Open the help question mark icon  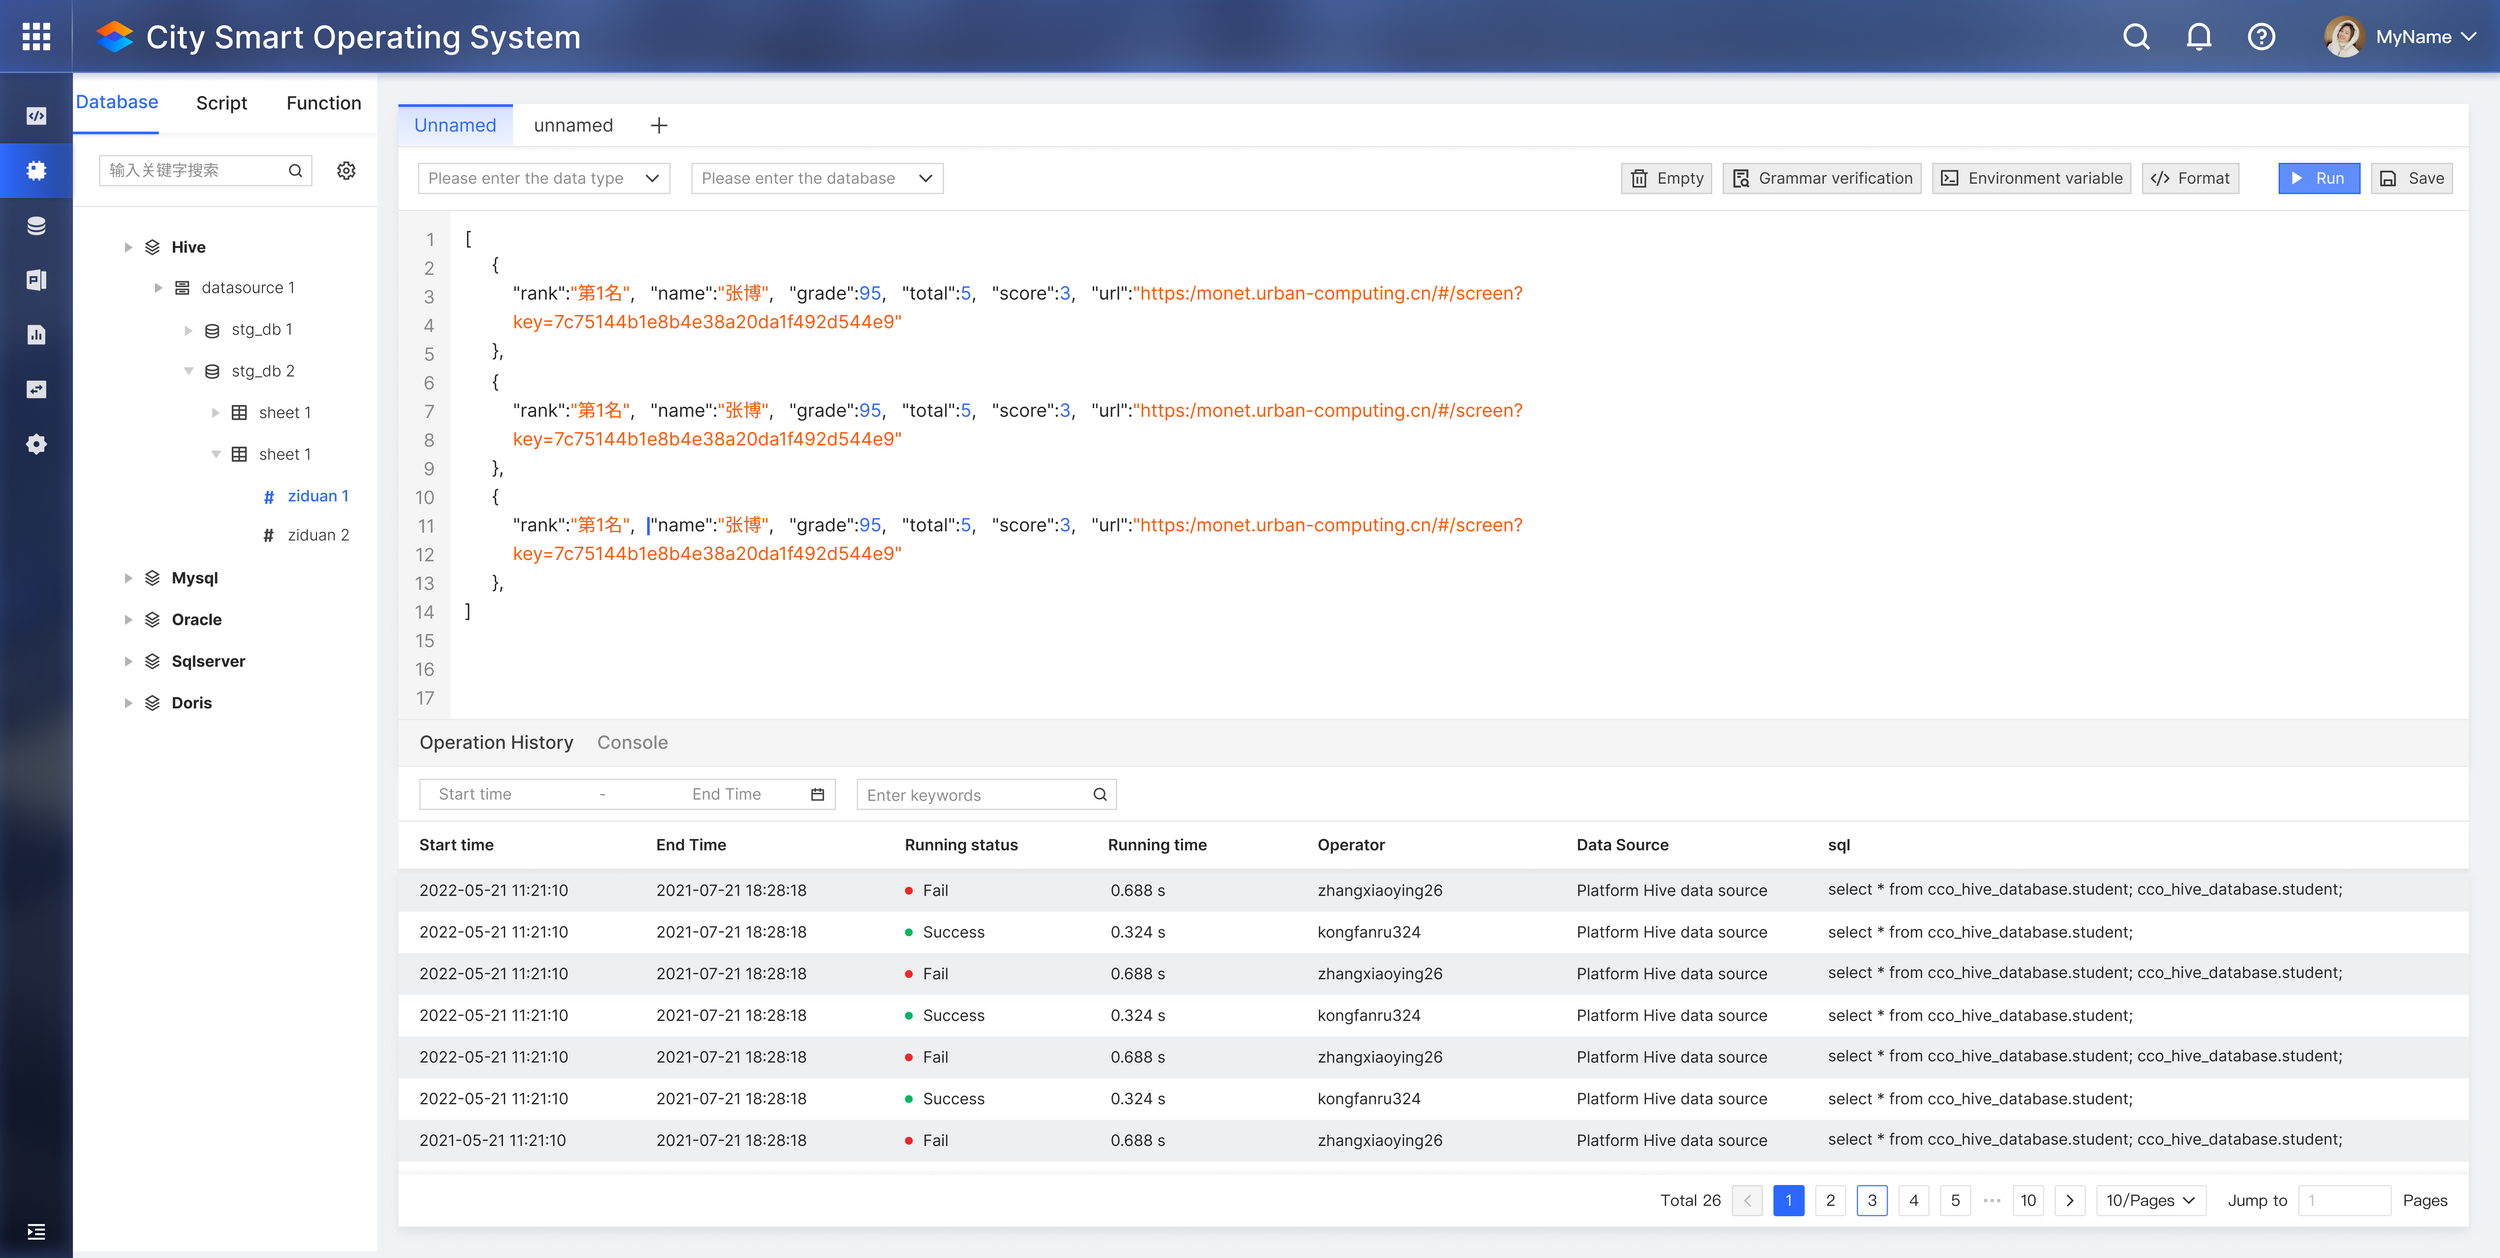[2261, 37]
